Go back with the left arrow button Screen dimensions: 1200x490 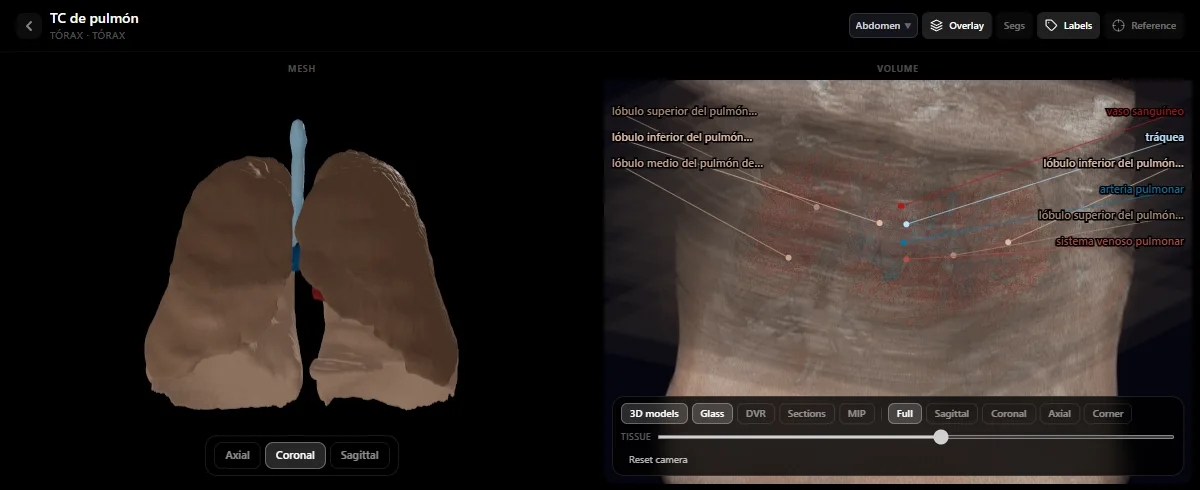29,26
